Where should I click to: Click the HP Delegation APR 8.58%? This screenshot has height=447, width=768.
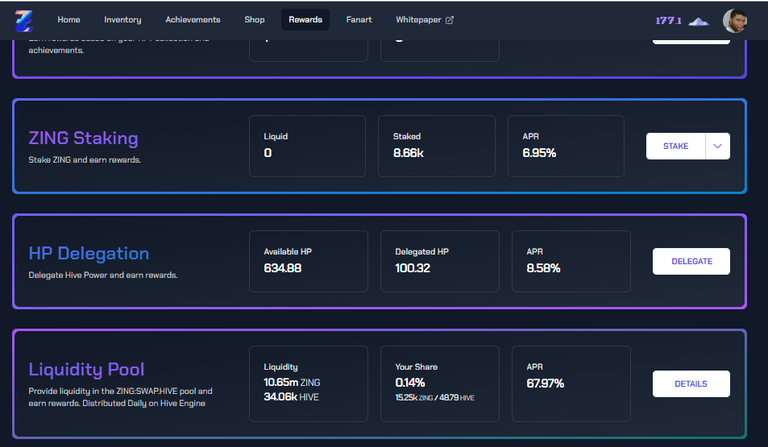(543, 268)
